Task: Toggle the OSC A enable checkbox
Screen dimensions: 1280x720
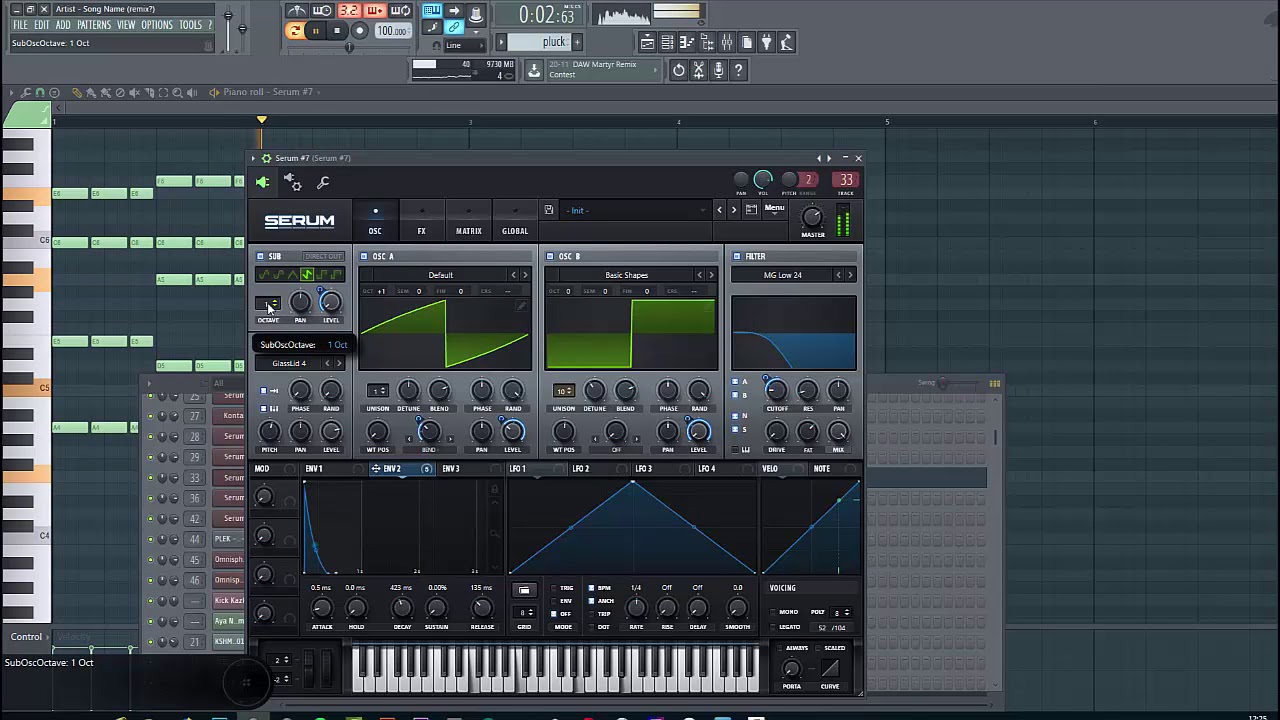Action: [364, 256]
